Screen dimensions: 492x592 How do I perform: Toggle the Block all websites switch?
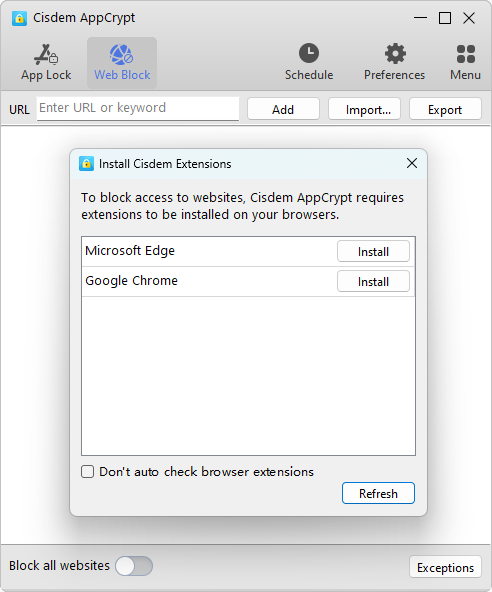point(134,566)
